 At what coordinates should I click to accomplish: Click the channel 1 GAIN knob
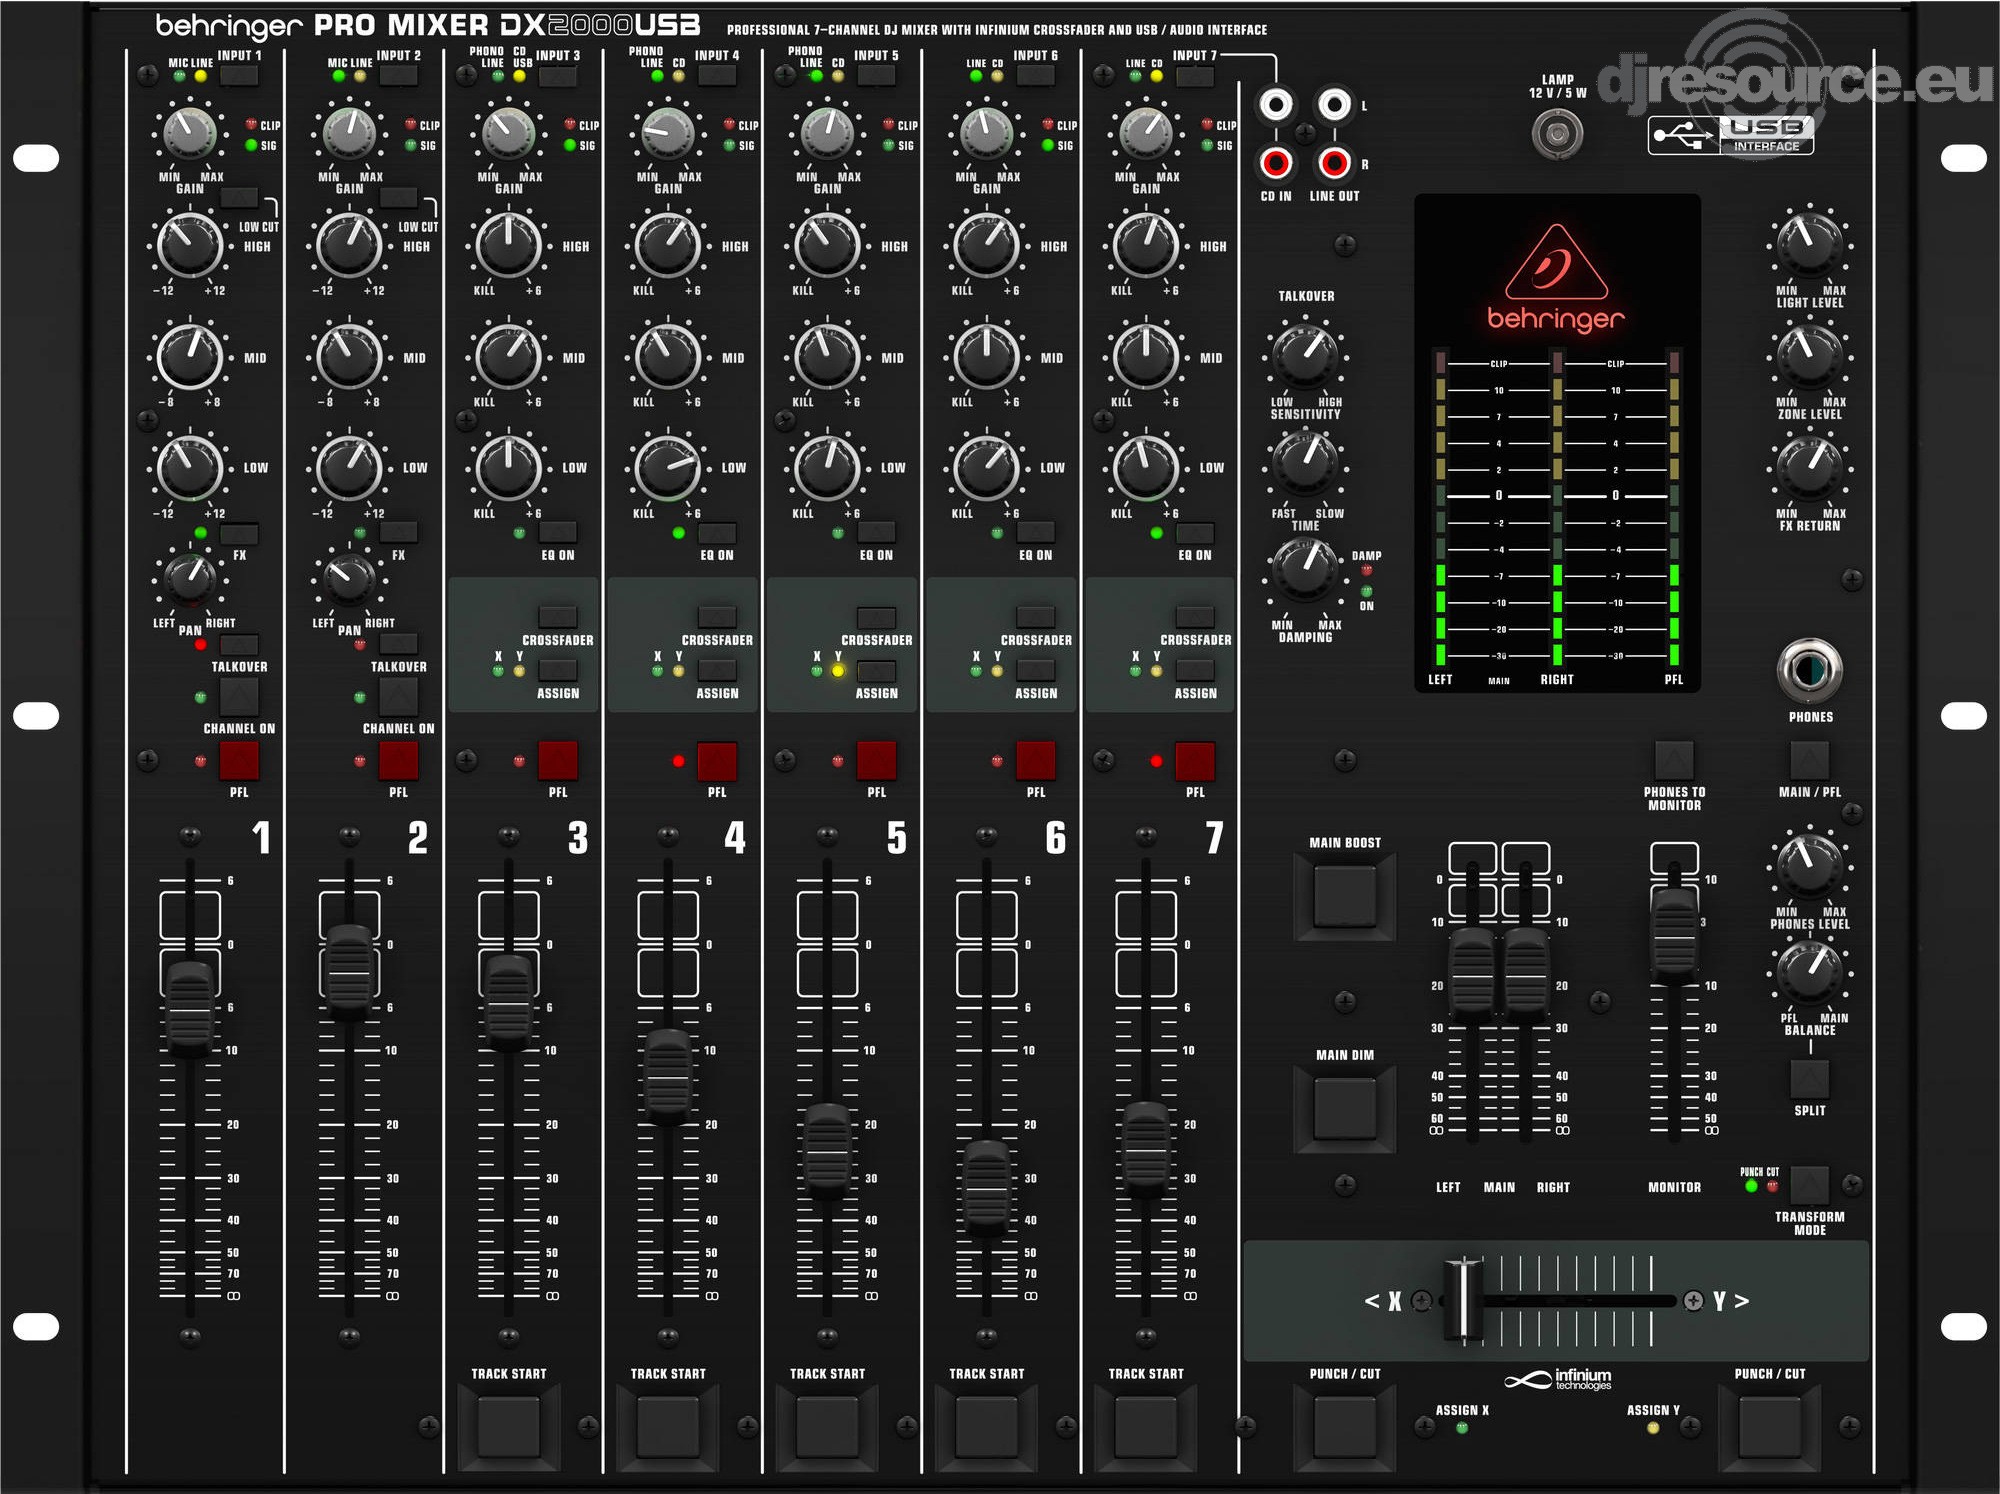[189, 133]
